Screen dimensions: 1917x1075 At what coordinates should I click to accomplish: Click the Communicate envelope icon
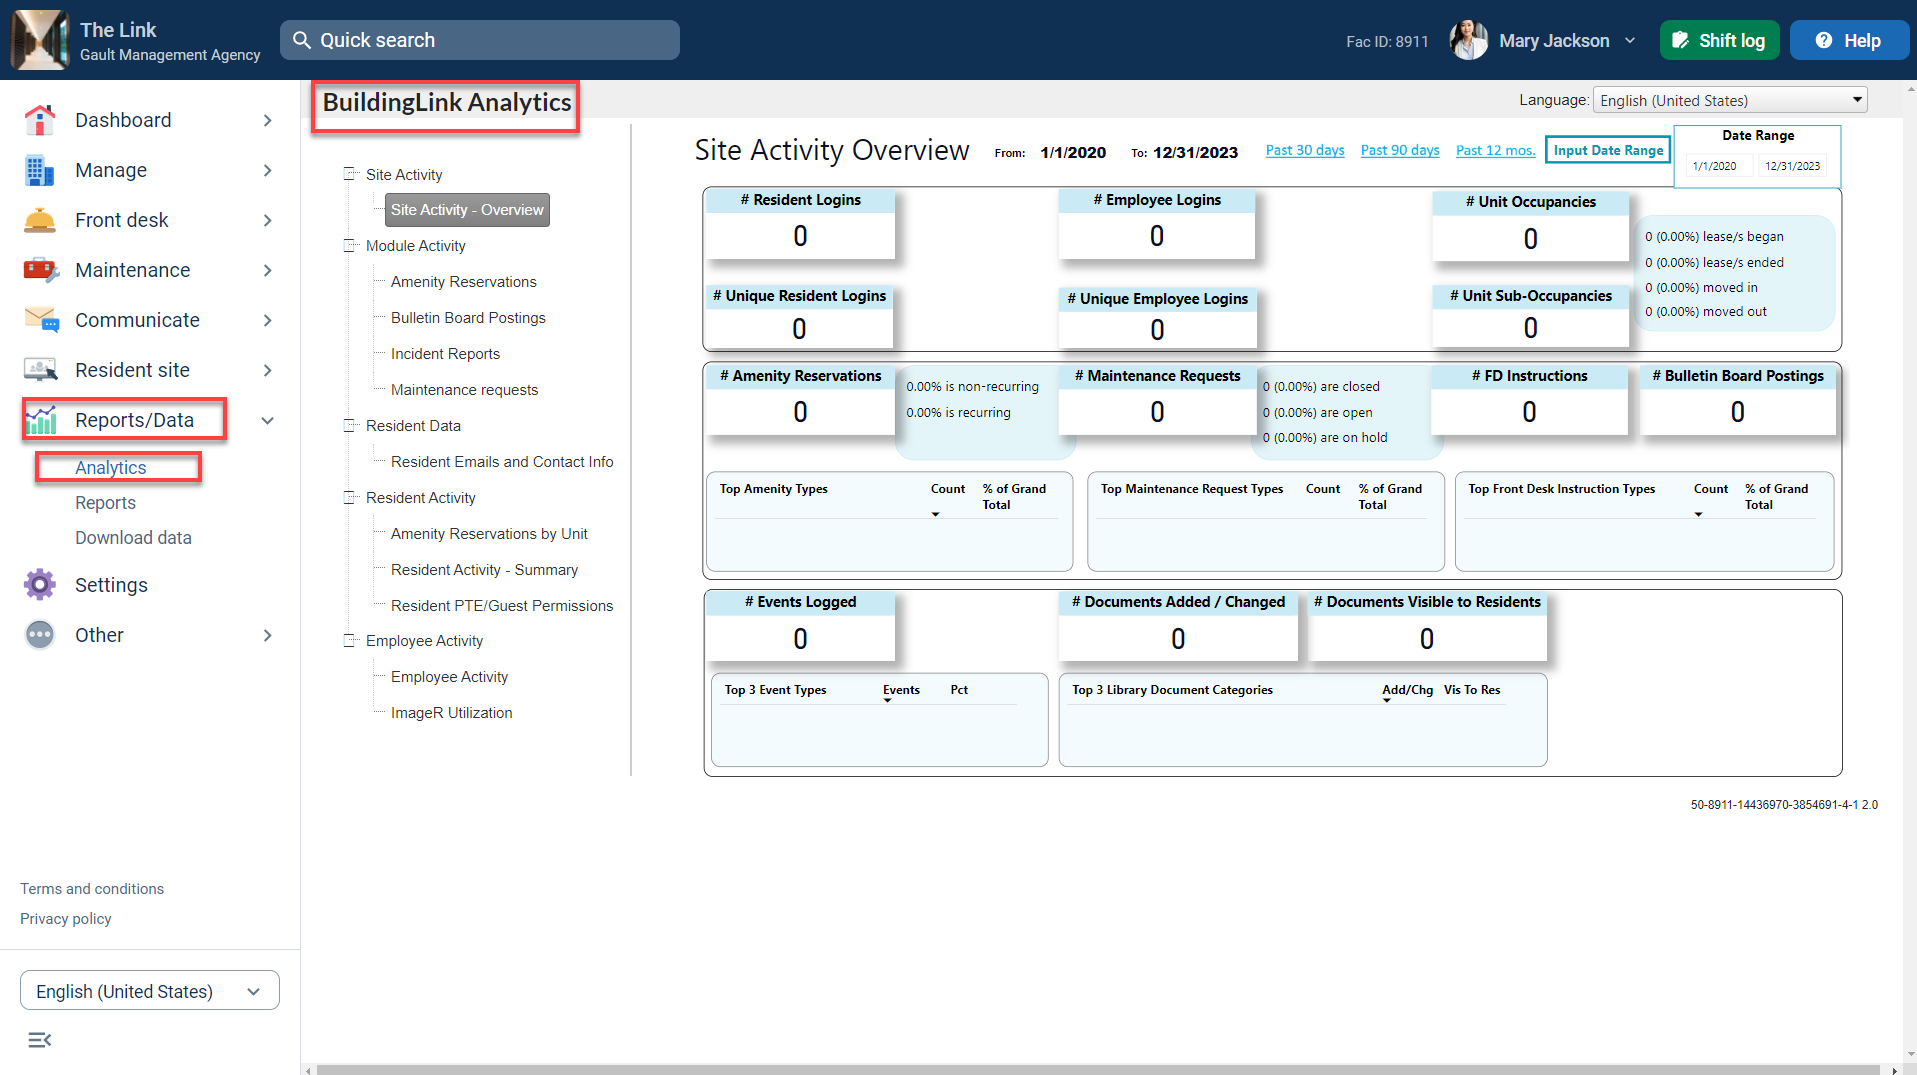tap(40, 320)
